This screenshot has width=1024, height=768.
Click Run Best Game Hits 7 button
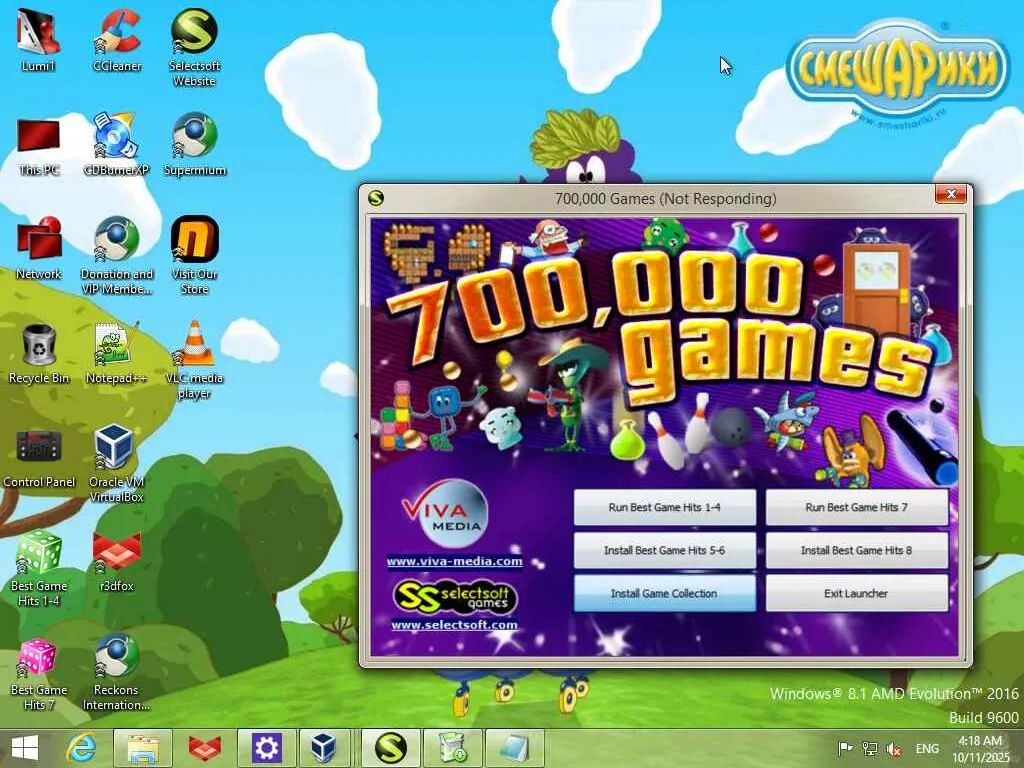click(856, 507)
